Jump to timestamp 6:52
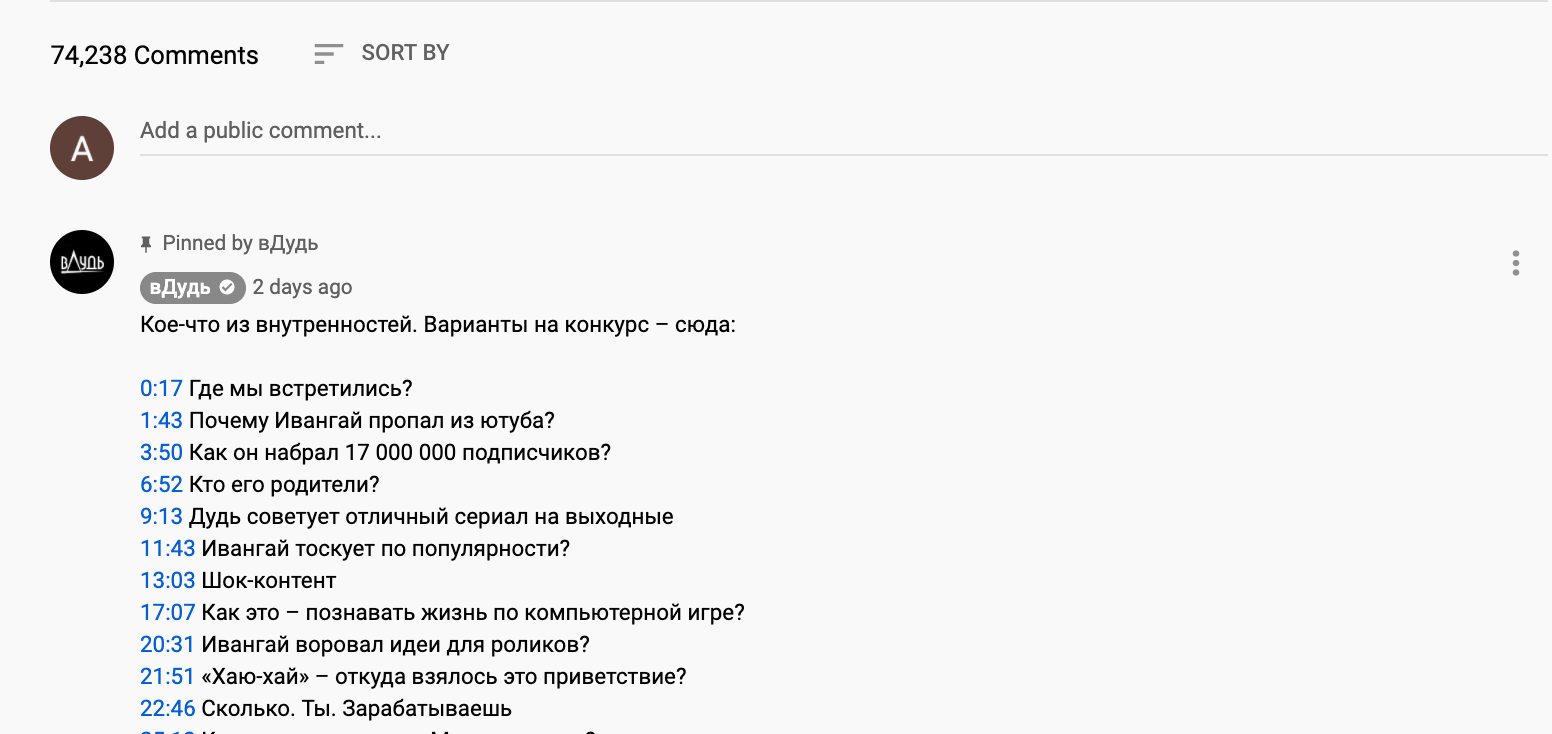 tap(161, 485)
